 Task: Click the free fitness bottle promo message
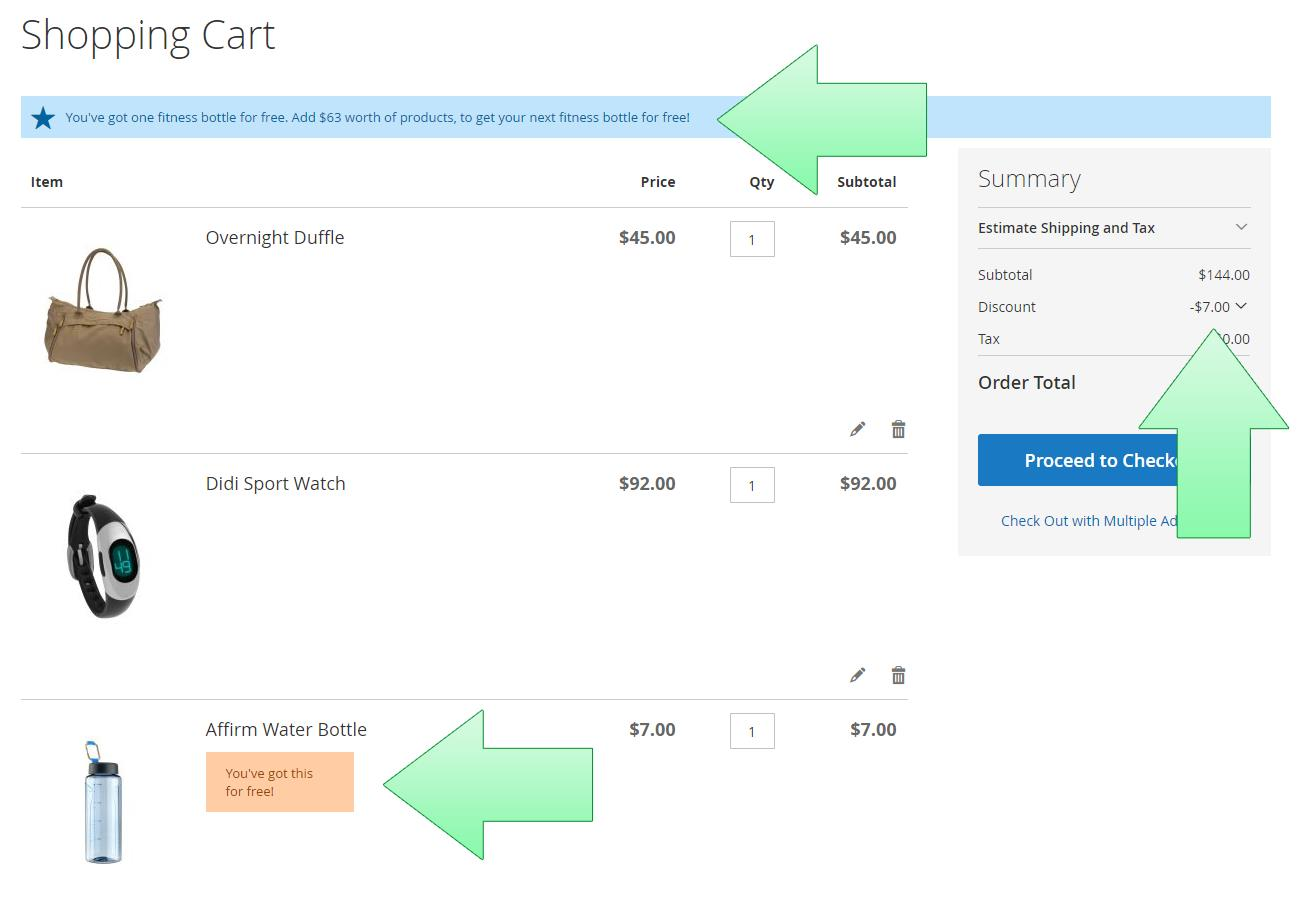click(x=378, y=118)
